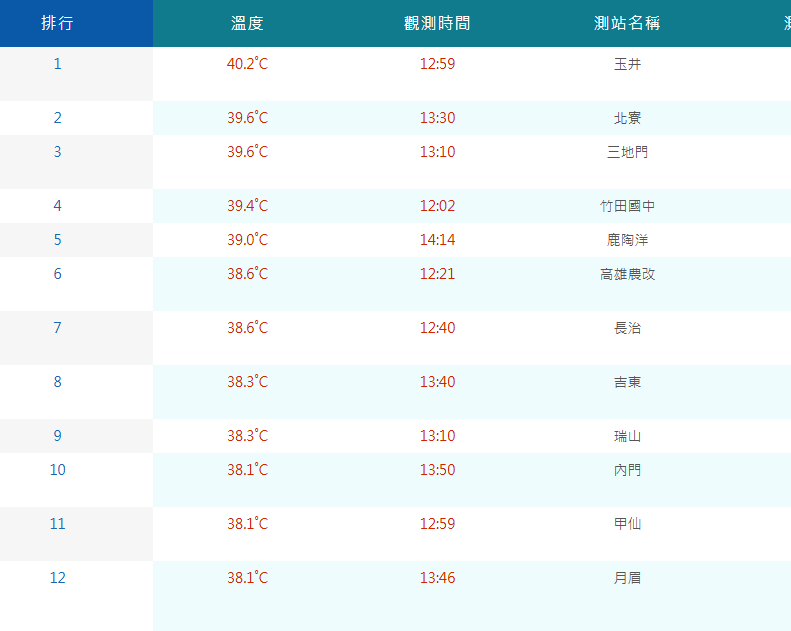The width and height of the screenshot is (791, 631).
Task: Click the 39.4°C temperature value
Action: 247,205
